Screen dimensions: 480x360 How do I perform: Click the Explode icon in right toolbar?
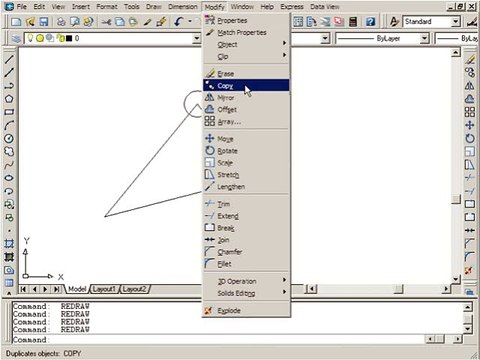click(x=470, y=270)
